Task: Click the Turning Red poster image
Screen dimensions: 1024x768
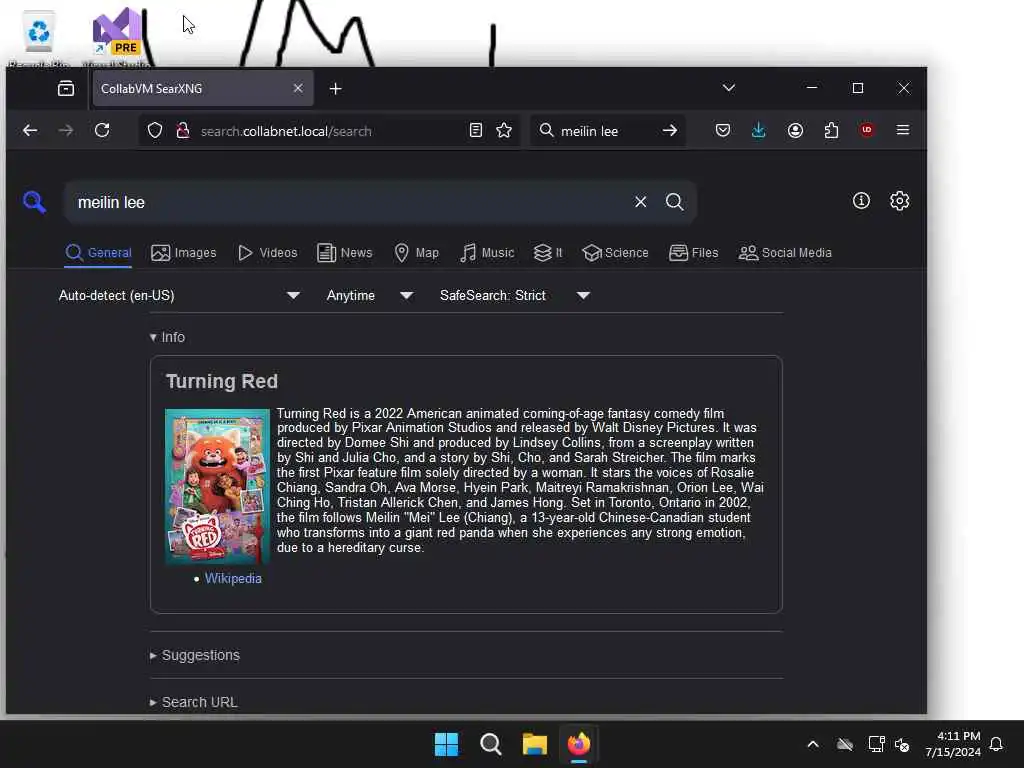Action: click(x=217, y=487)
